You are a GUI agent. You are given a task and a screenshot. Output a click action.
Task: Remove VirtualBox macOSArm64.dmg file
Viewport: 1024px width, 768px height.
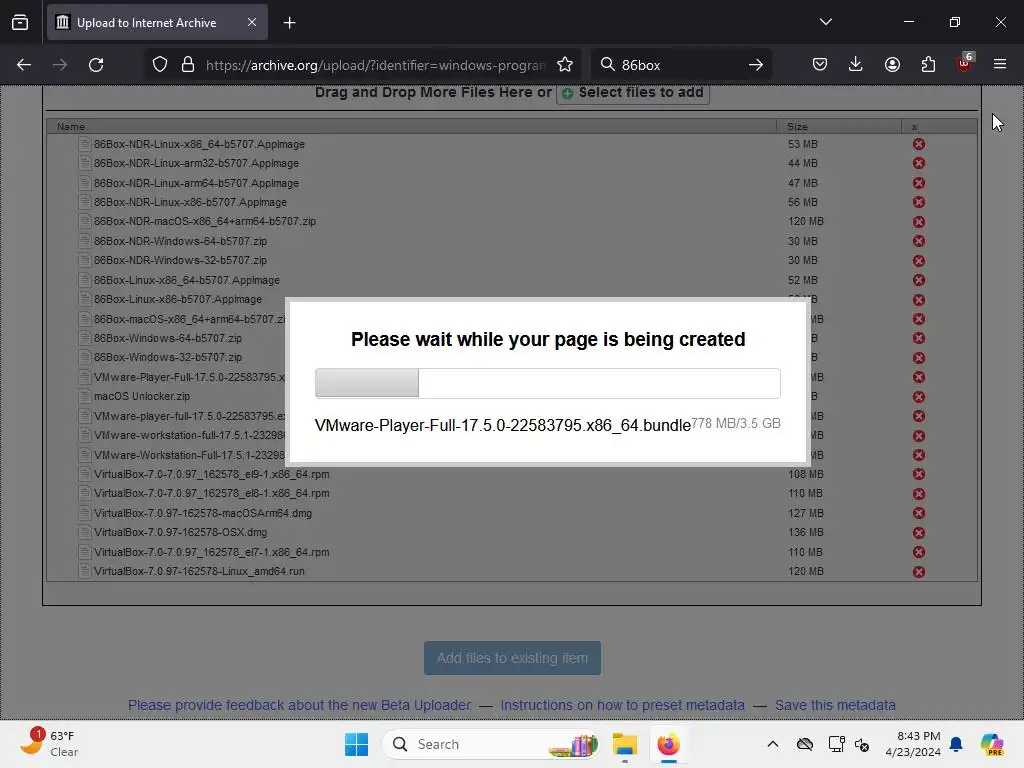pos(918,513)
